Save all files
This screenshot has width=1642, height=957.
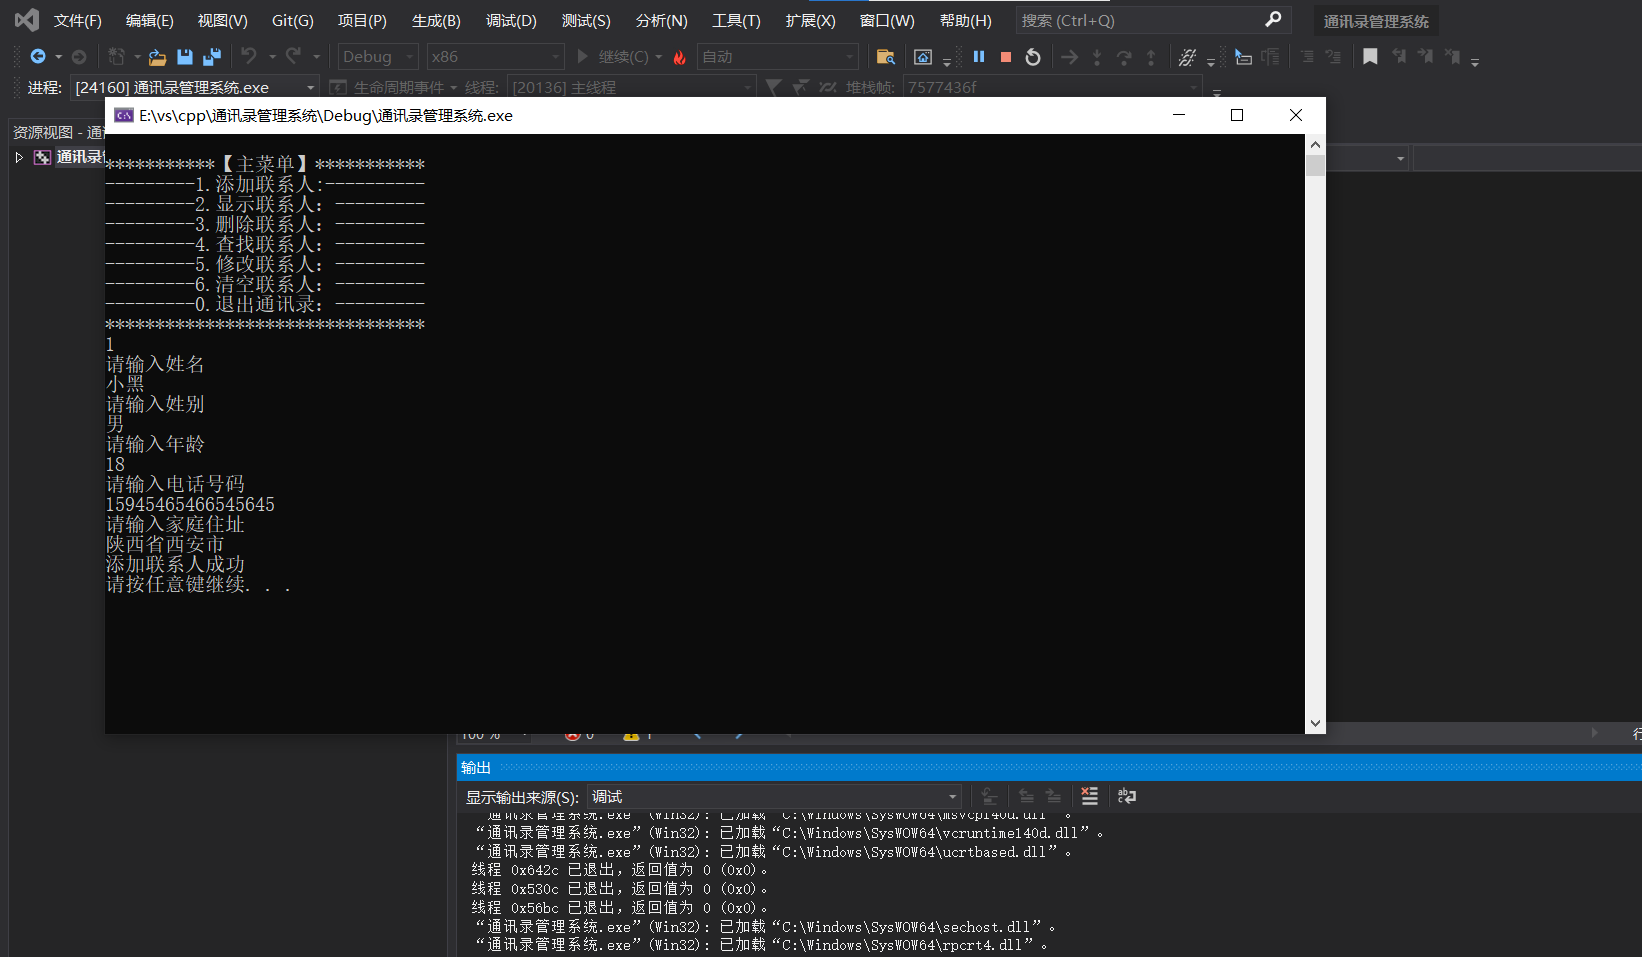click(212, 57)
